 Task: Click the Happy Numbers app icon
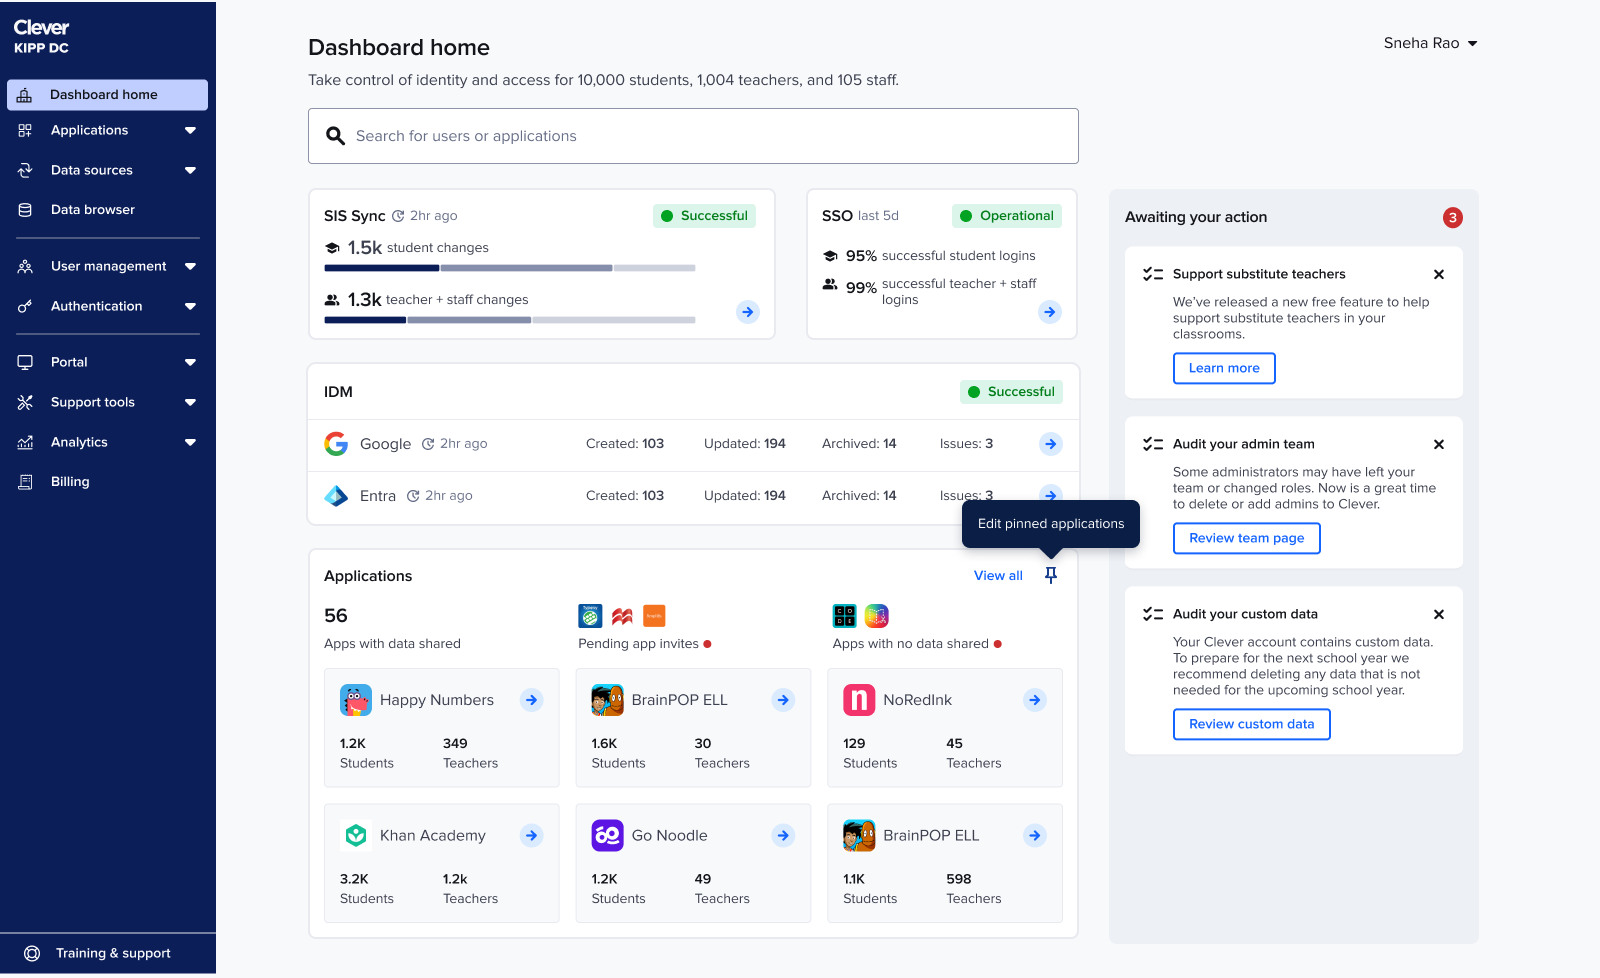pyautogui.click(x=356, y=700)
